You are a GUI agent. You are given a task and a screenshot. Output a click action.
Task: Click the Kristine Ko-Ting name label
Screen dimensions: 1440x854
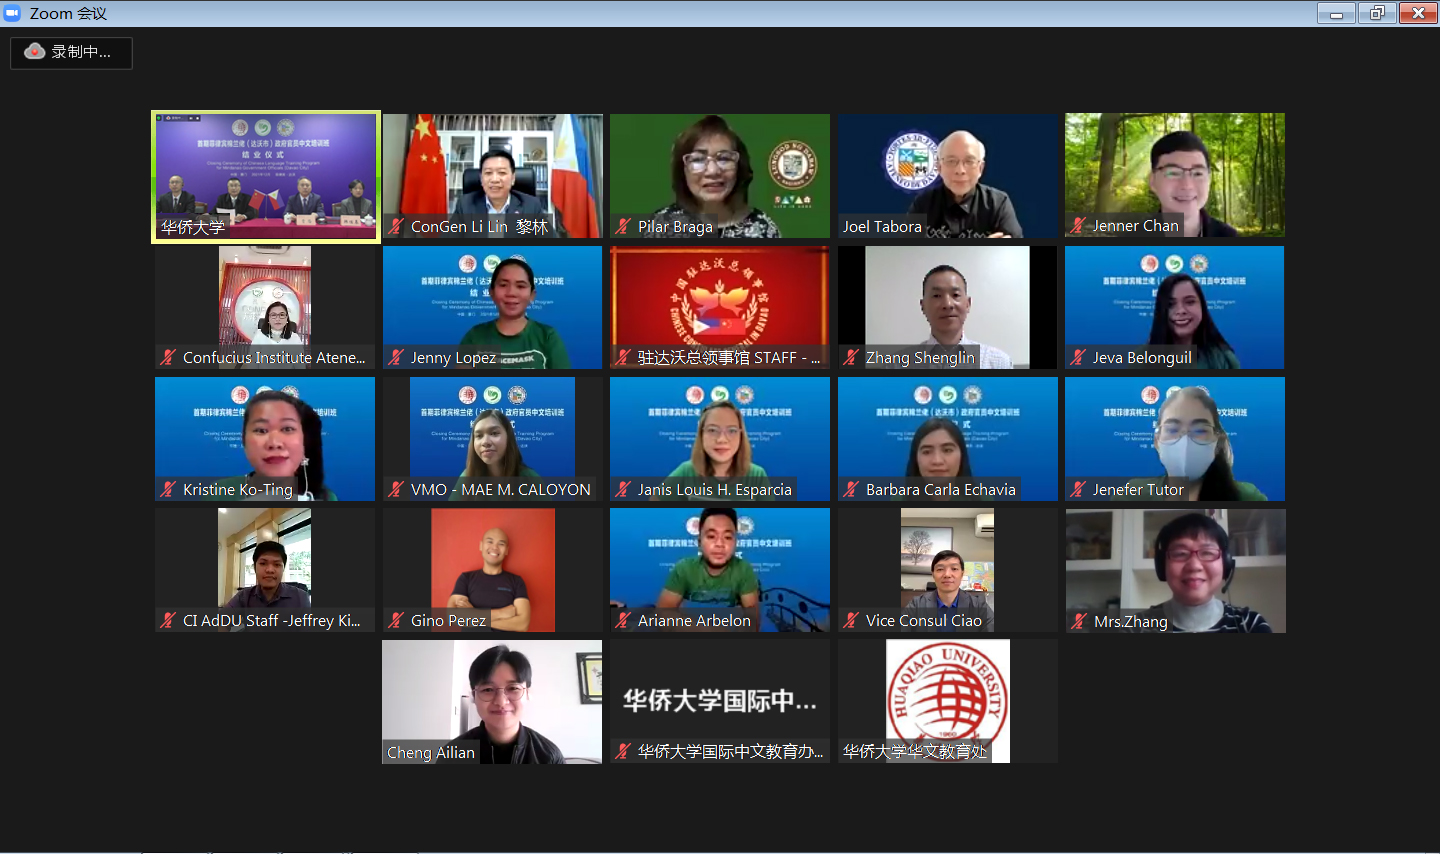pyautogui.click(x=237, y=490)
